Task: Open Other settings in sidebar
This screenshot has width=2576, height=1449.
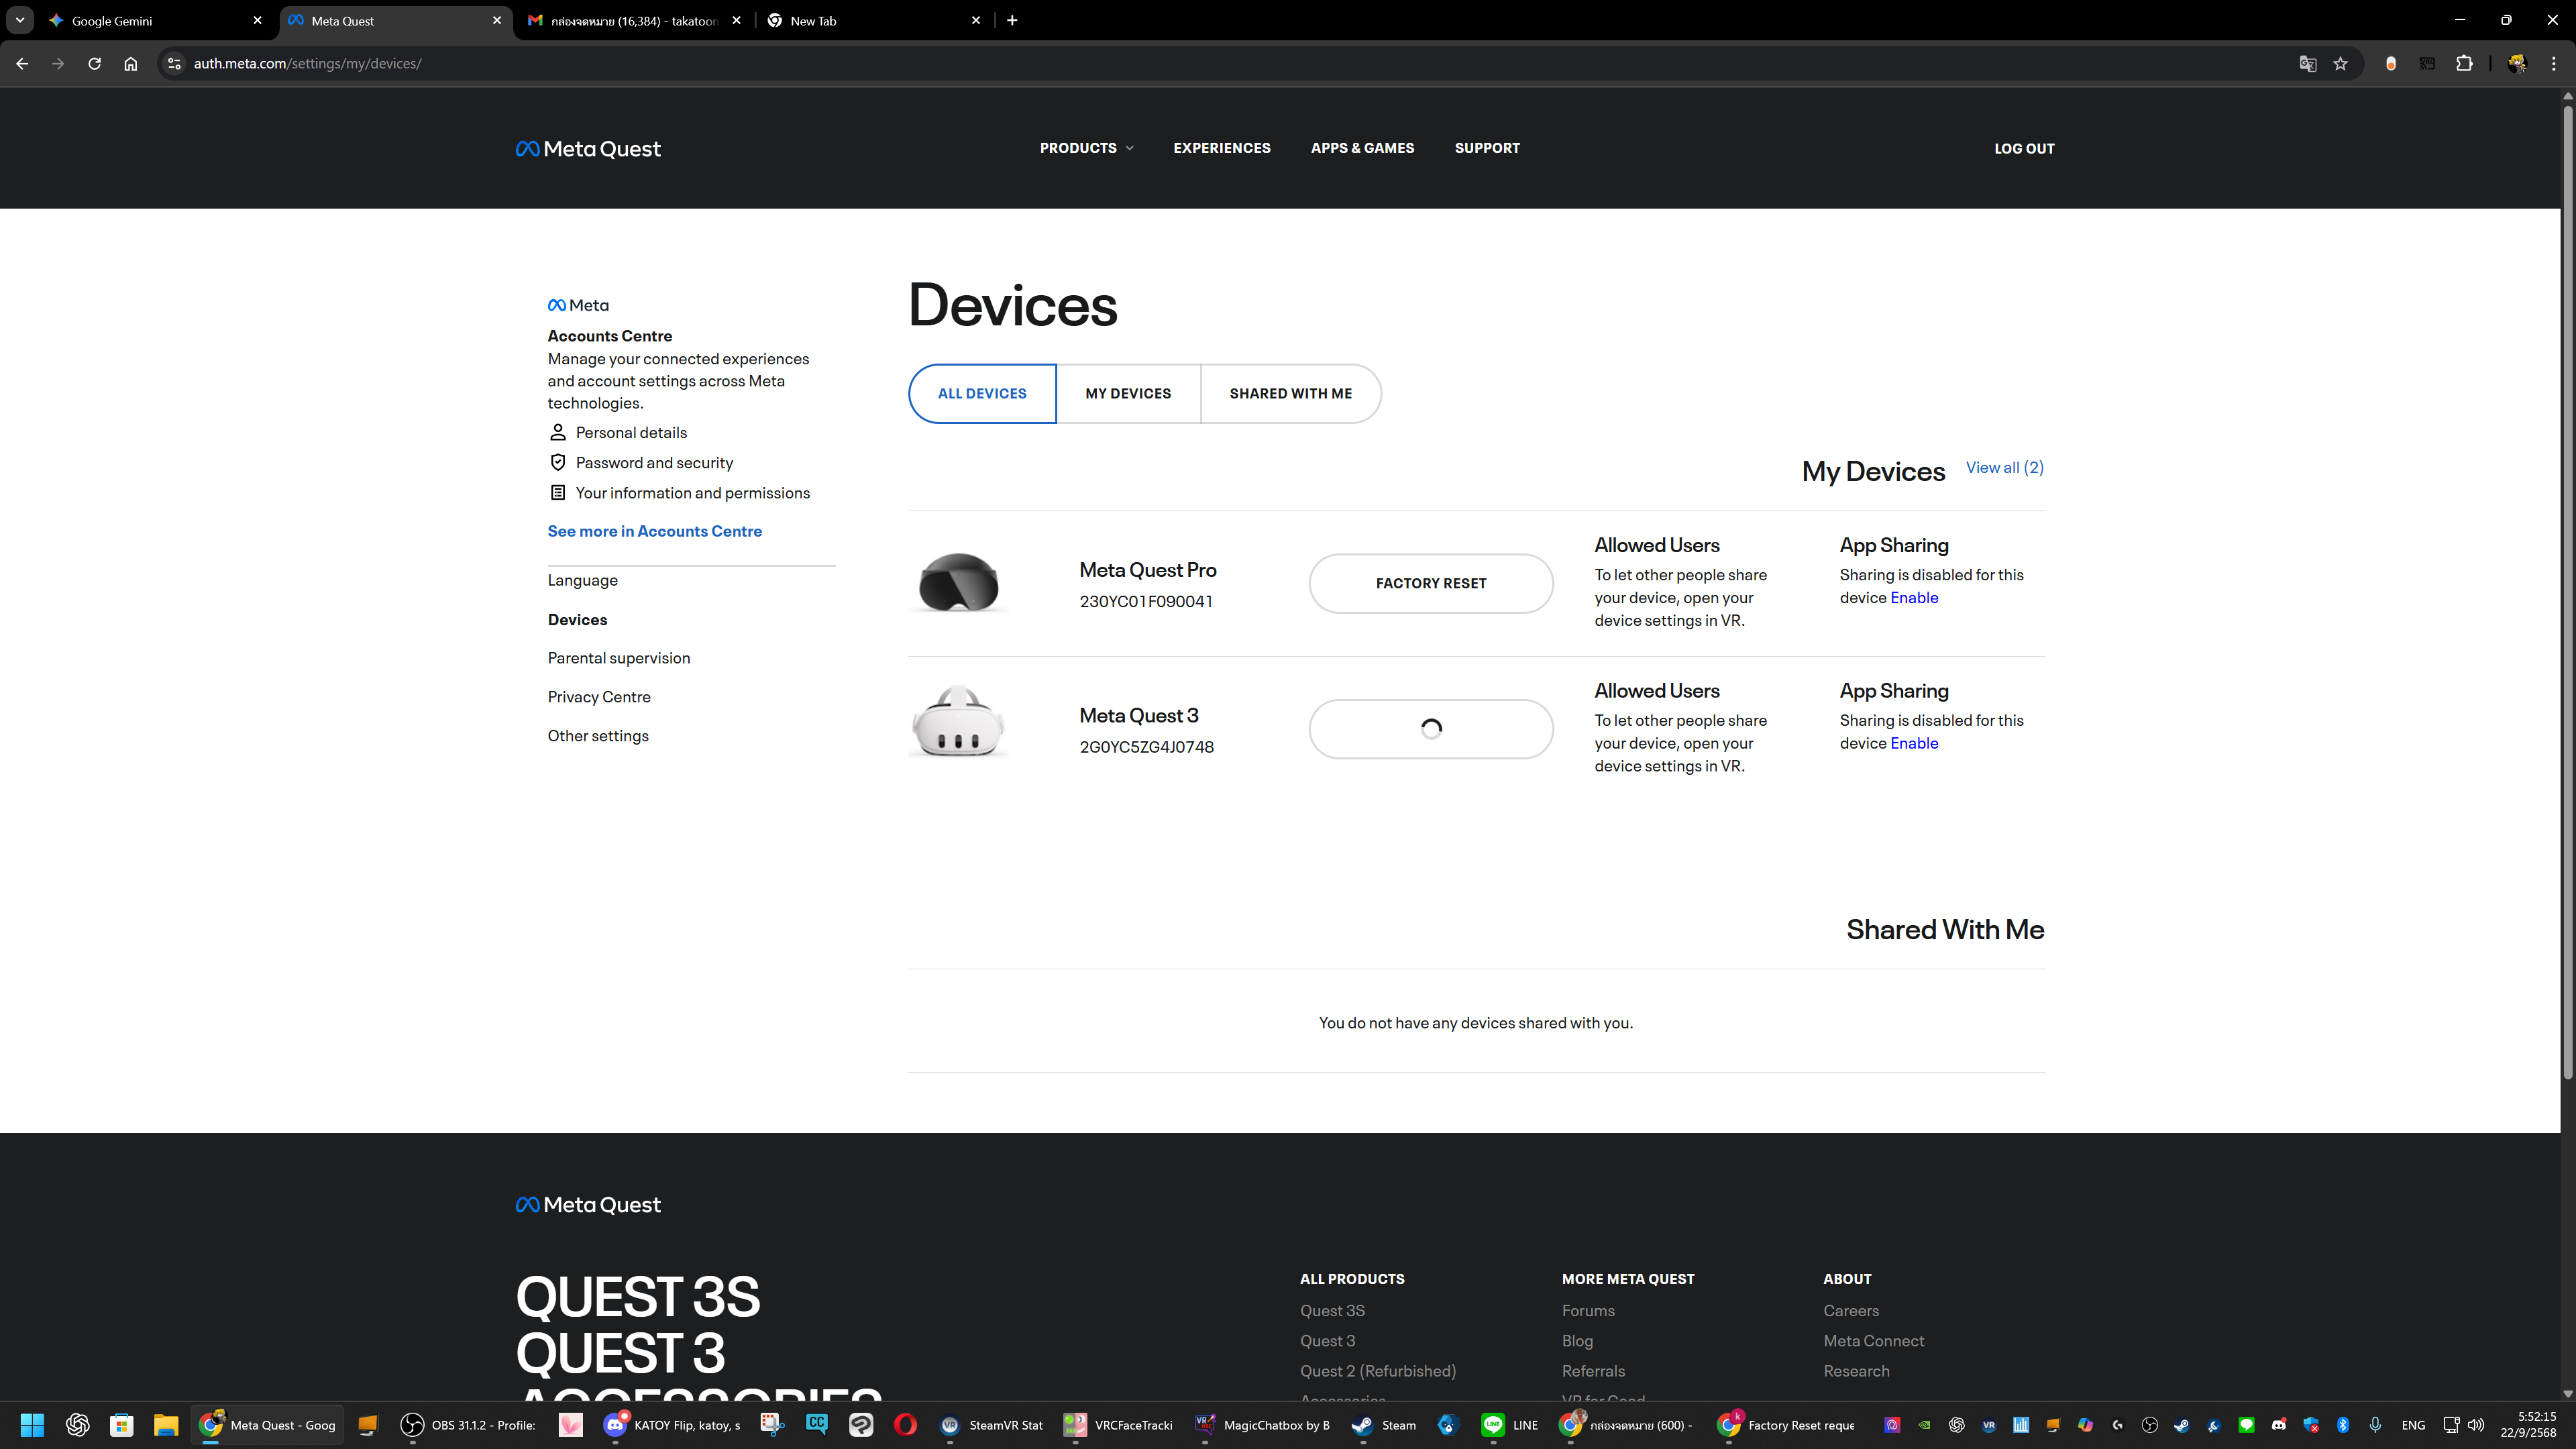Action: [x=597, y=736]
